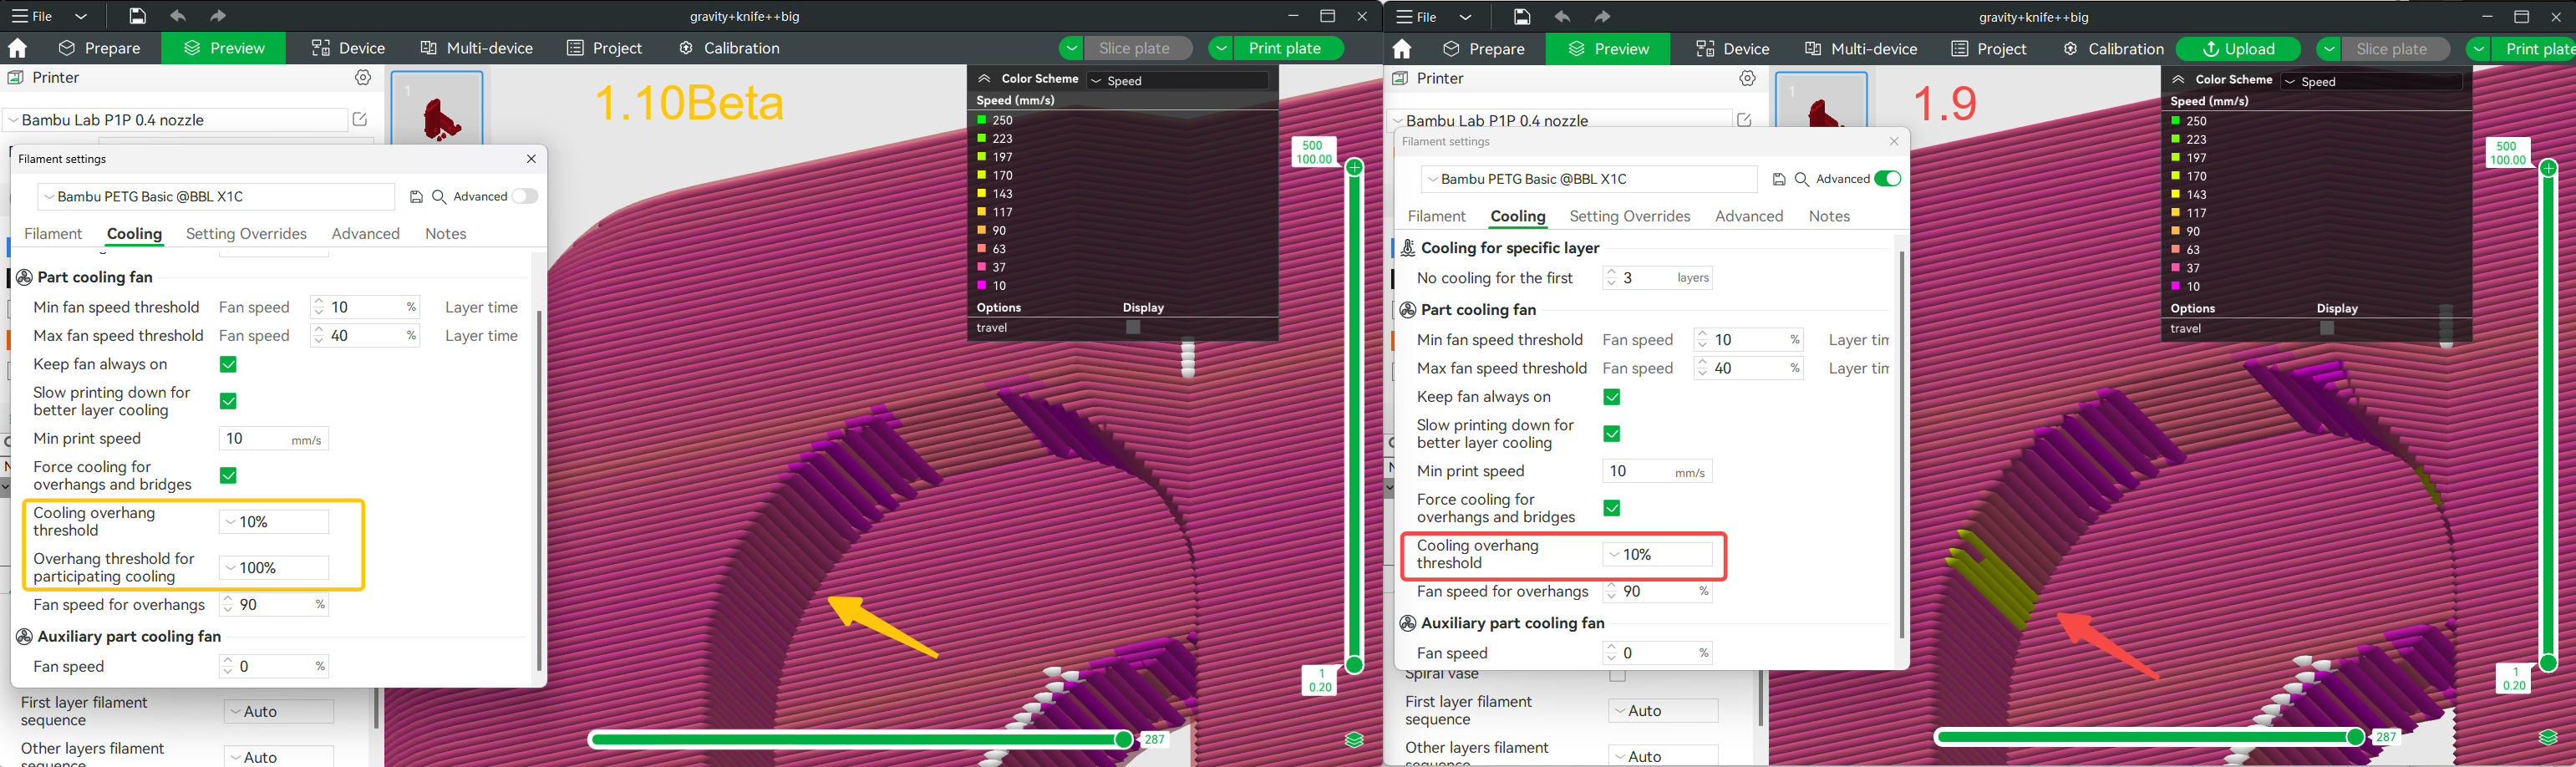Viewport: 2576px width, 767px height.
Task: Open File menu in the 1.9 window
Action: click(x=1416, y=17)
